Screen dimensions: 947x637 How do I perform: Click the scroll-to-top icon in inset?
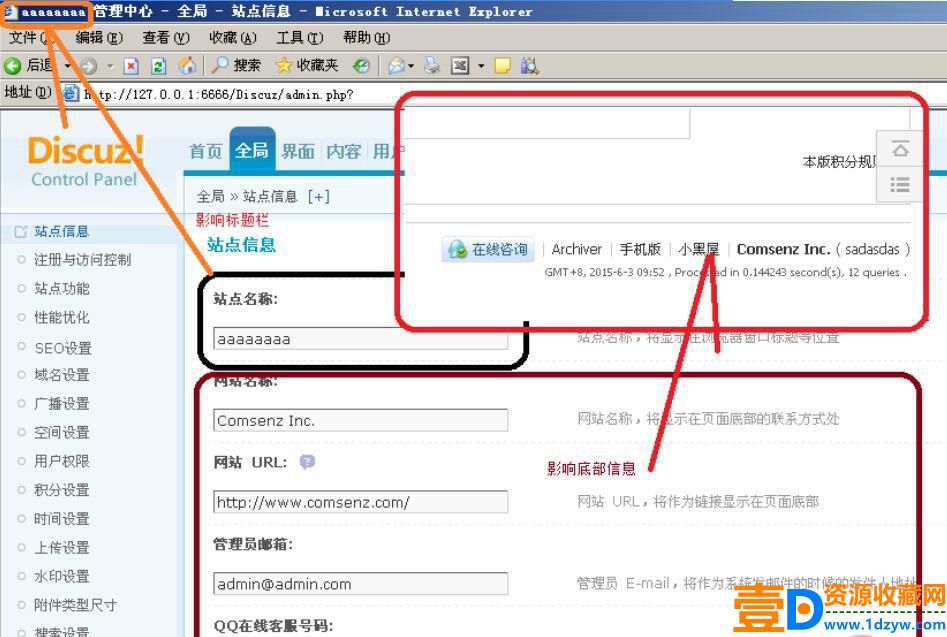click(x=900, y=148)
